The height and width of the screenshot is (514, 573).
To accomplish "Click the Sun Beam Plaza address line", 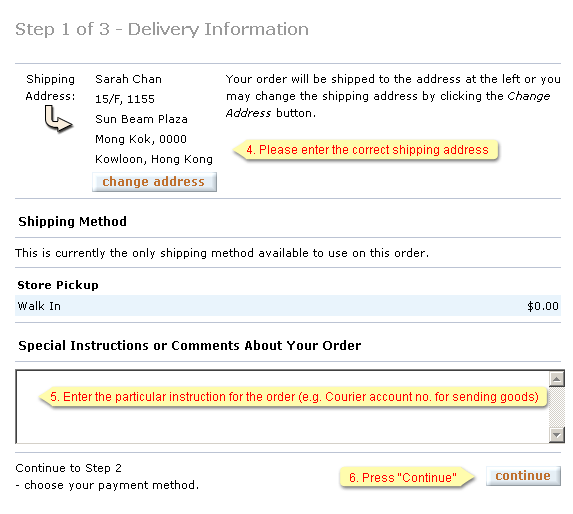I will (x=141, y=119).
